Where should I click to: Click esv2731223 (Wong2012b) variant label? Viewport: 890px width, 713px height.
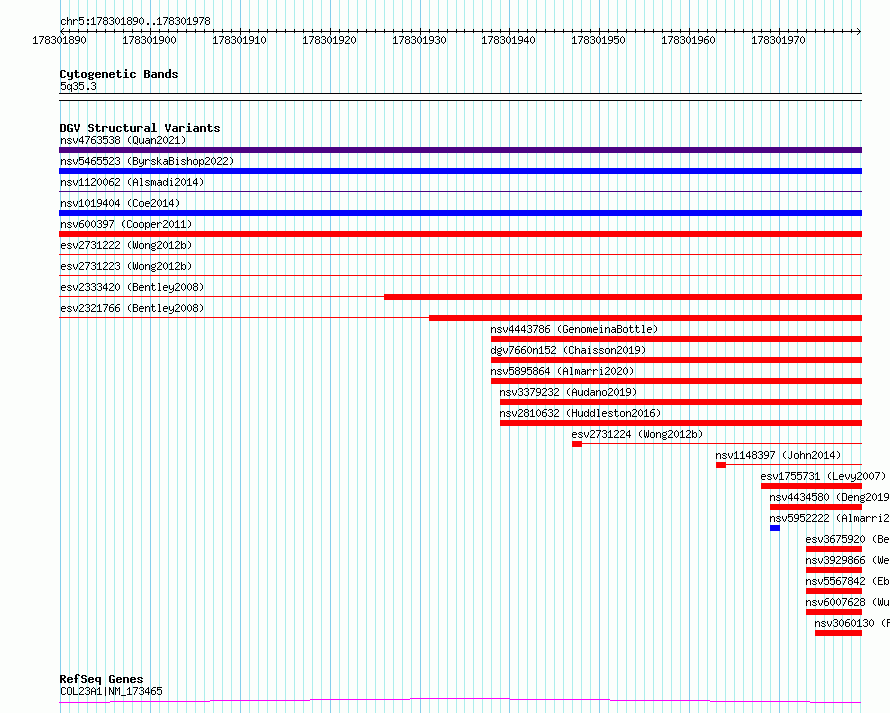(x=125, y=266)
